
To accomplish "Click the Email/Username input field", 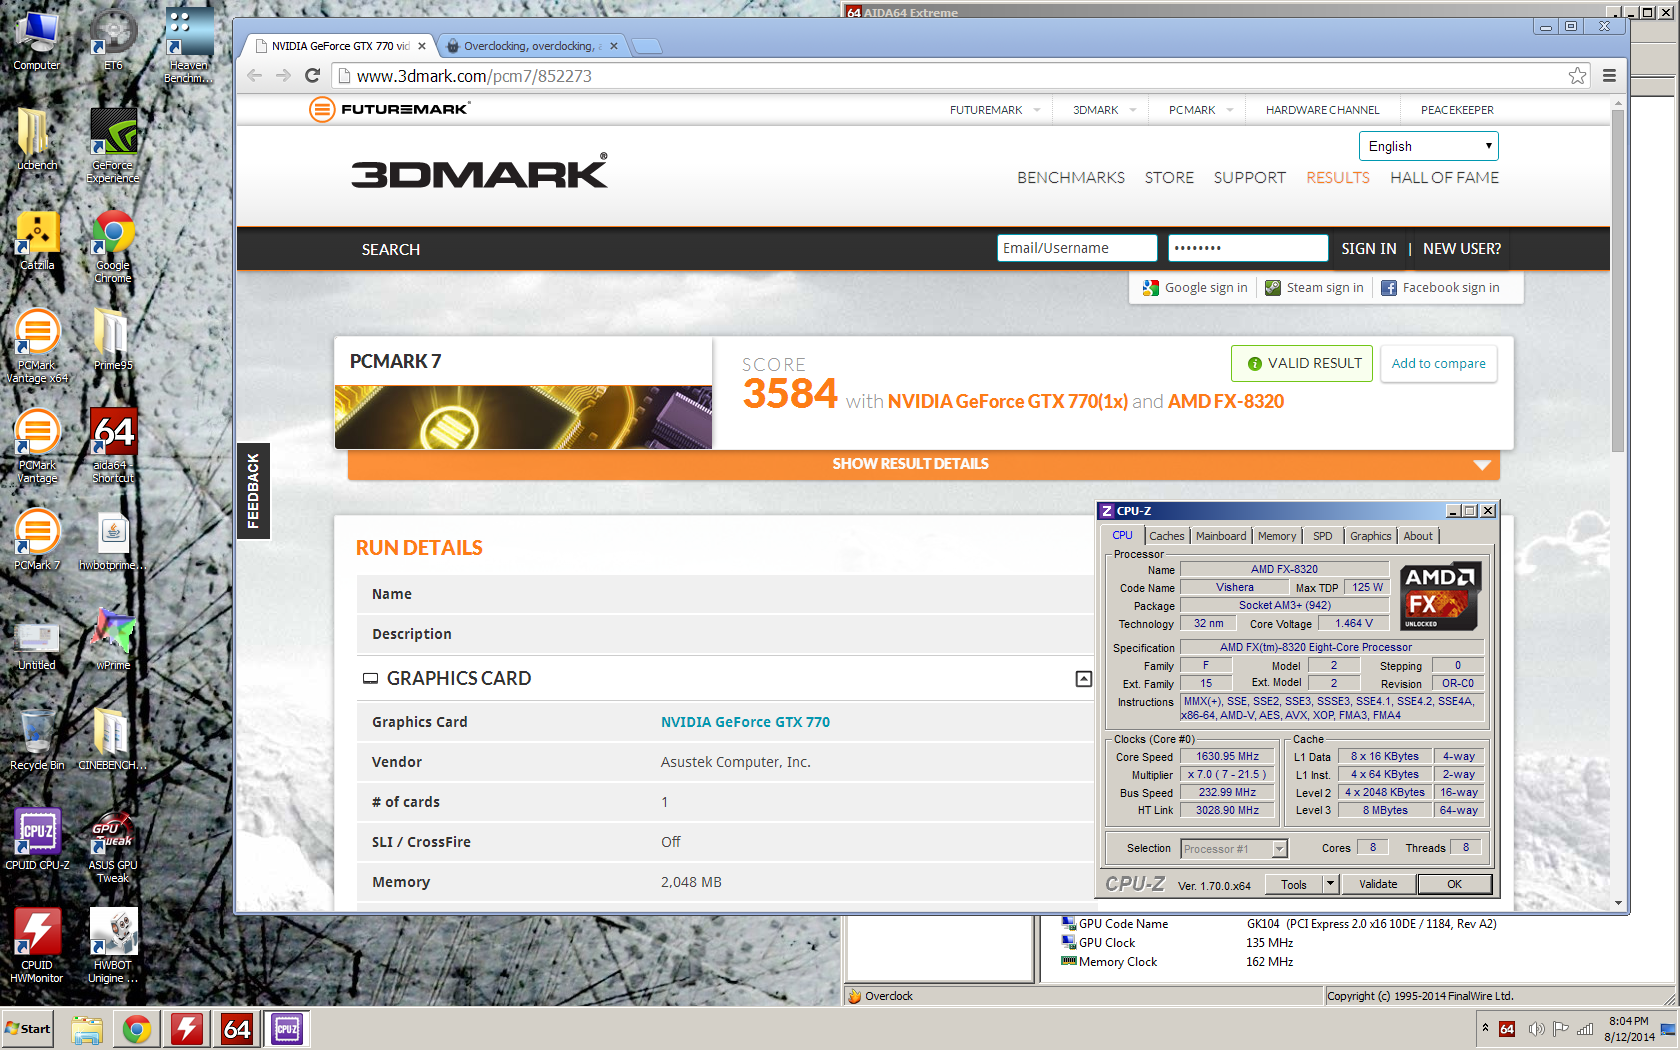I will (x=1077, y=248).
